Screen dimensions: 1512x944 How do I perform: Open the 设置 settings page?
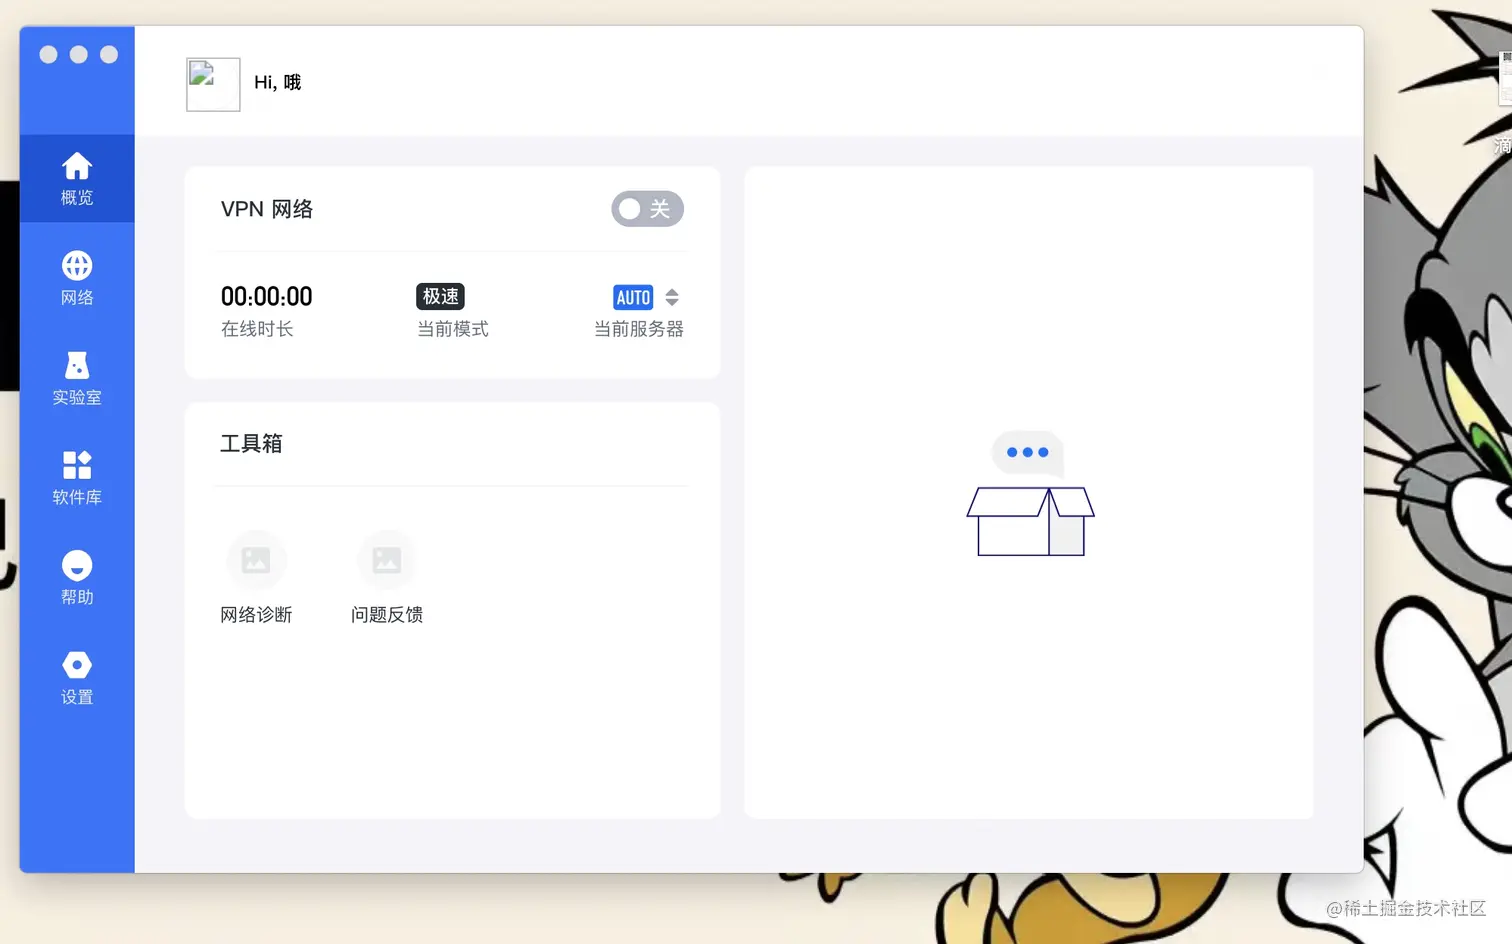tap(76, 678)
